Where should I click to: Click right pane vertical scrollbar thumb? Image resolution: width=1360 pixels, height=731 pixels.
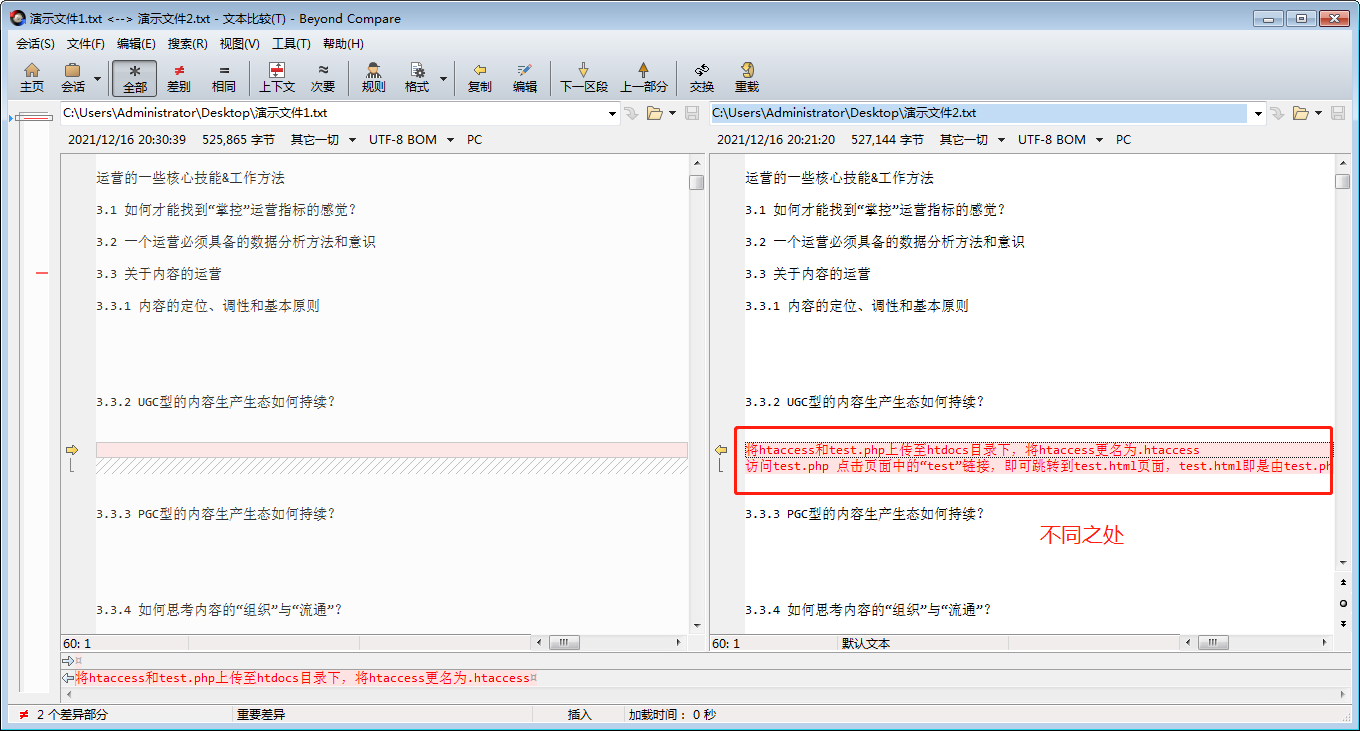coord(1342,182)
